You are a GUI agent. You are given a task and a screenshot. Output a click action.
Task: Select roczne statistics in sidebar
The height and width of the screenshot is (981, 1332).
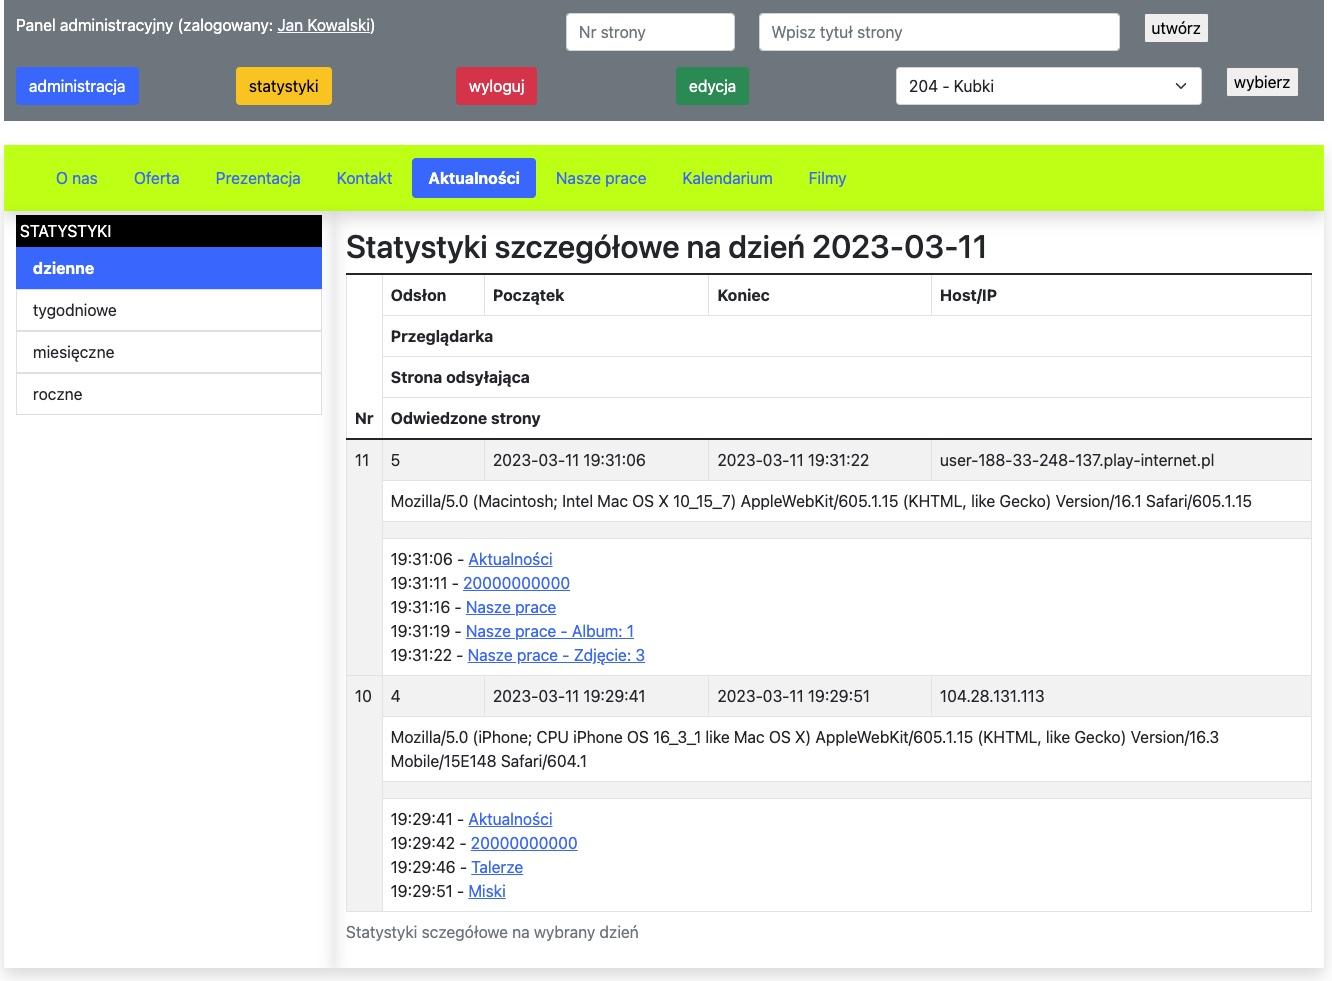[168, 394]
